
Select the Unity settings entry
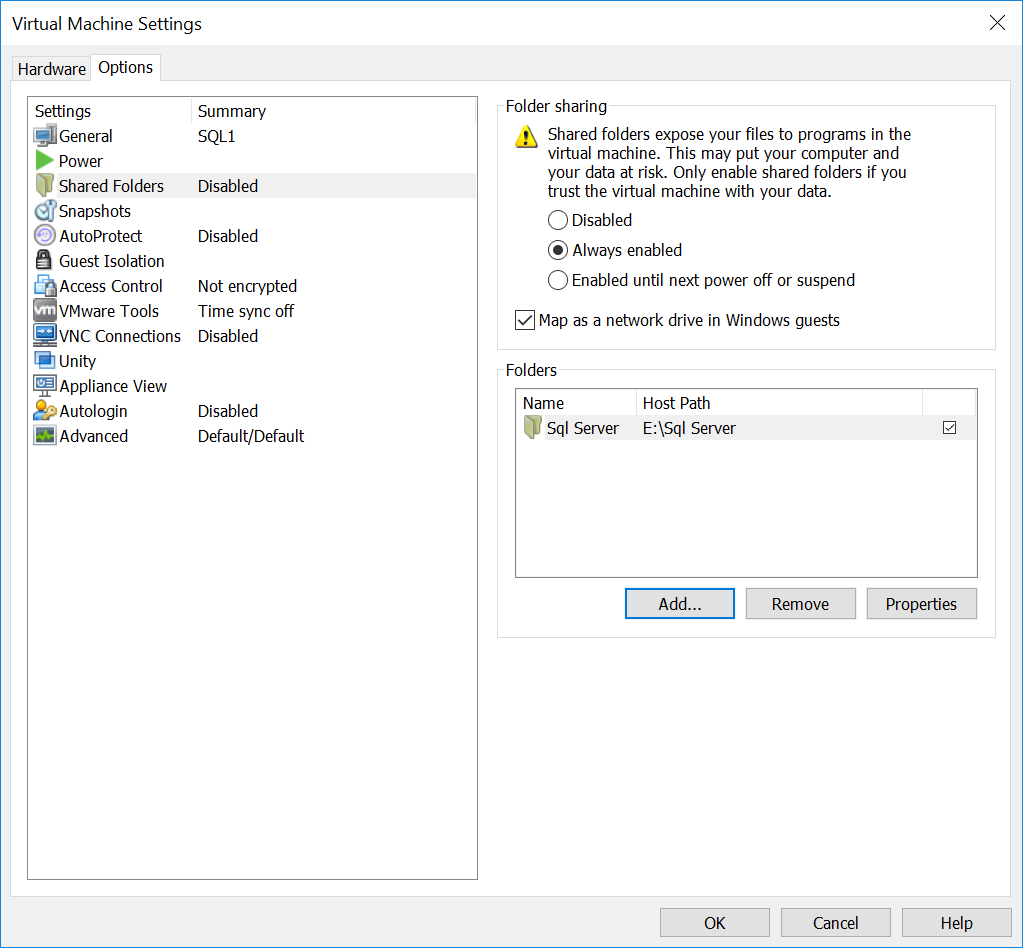(254, 360)
